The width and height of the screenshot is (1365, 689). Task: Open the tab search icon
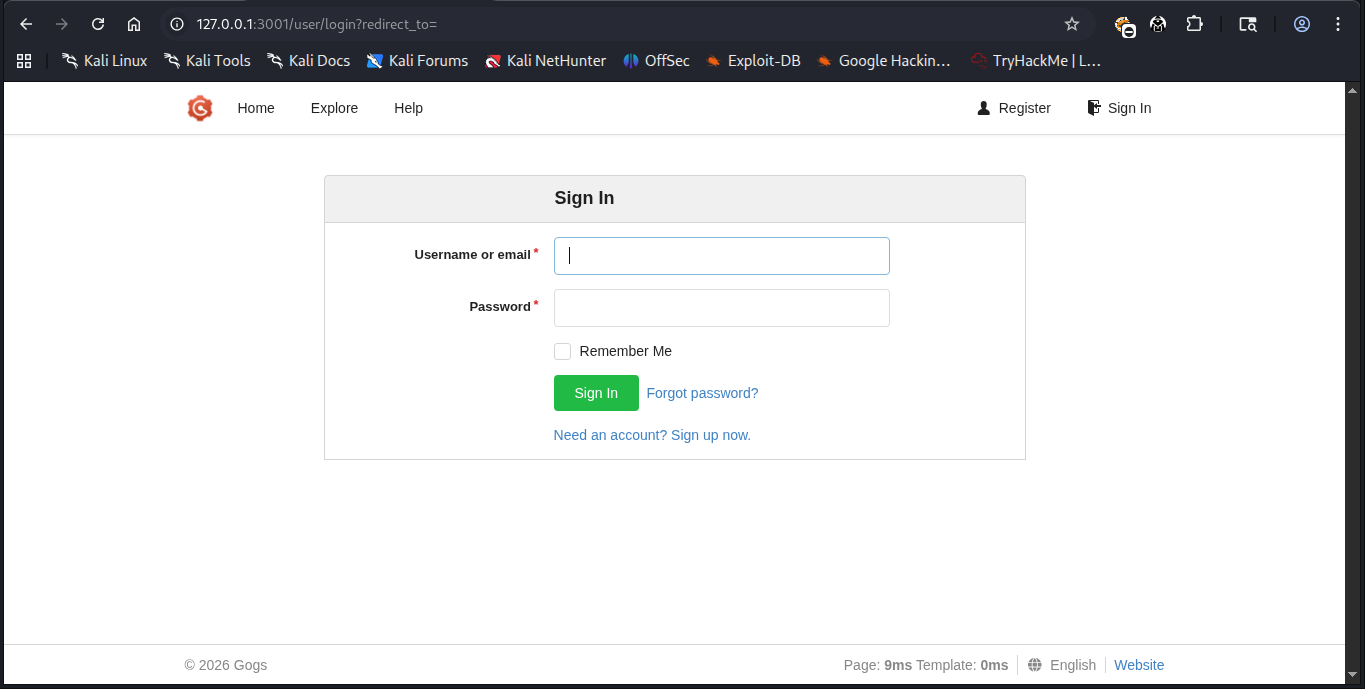[1248, 24]
